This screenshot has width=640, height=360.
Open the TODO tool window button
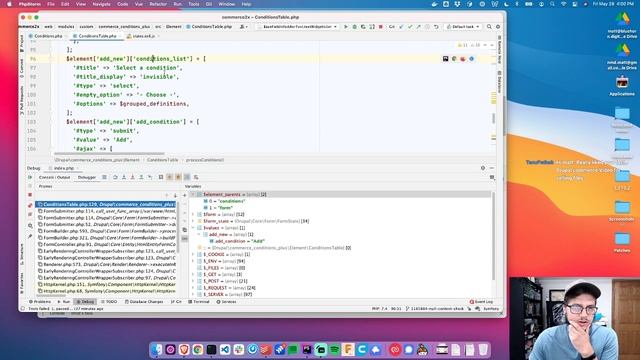[x=109, y=302]
